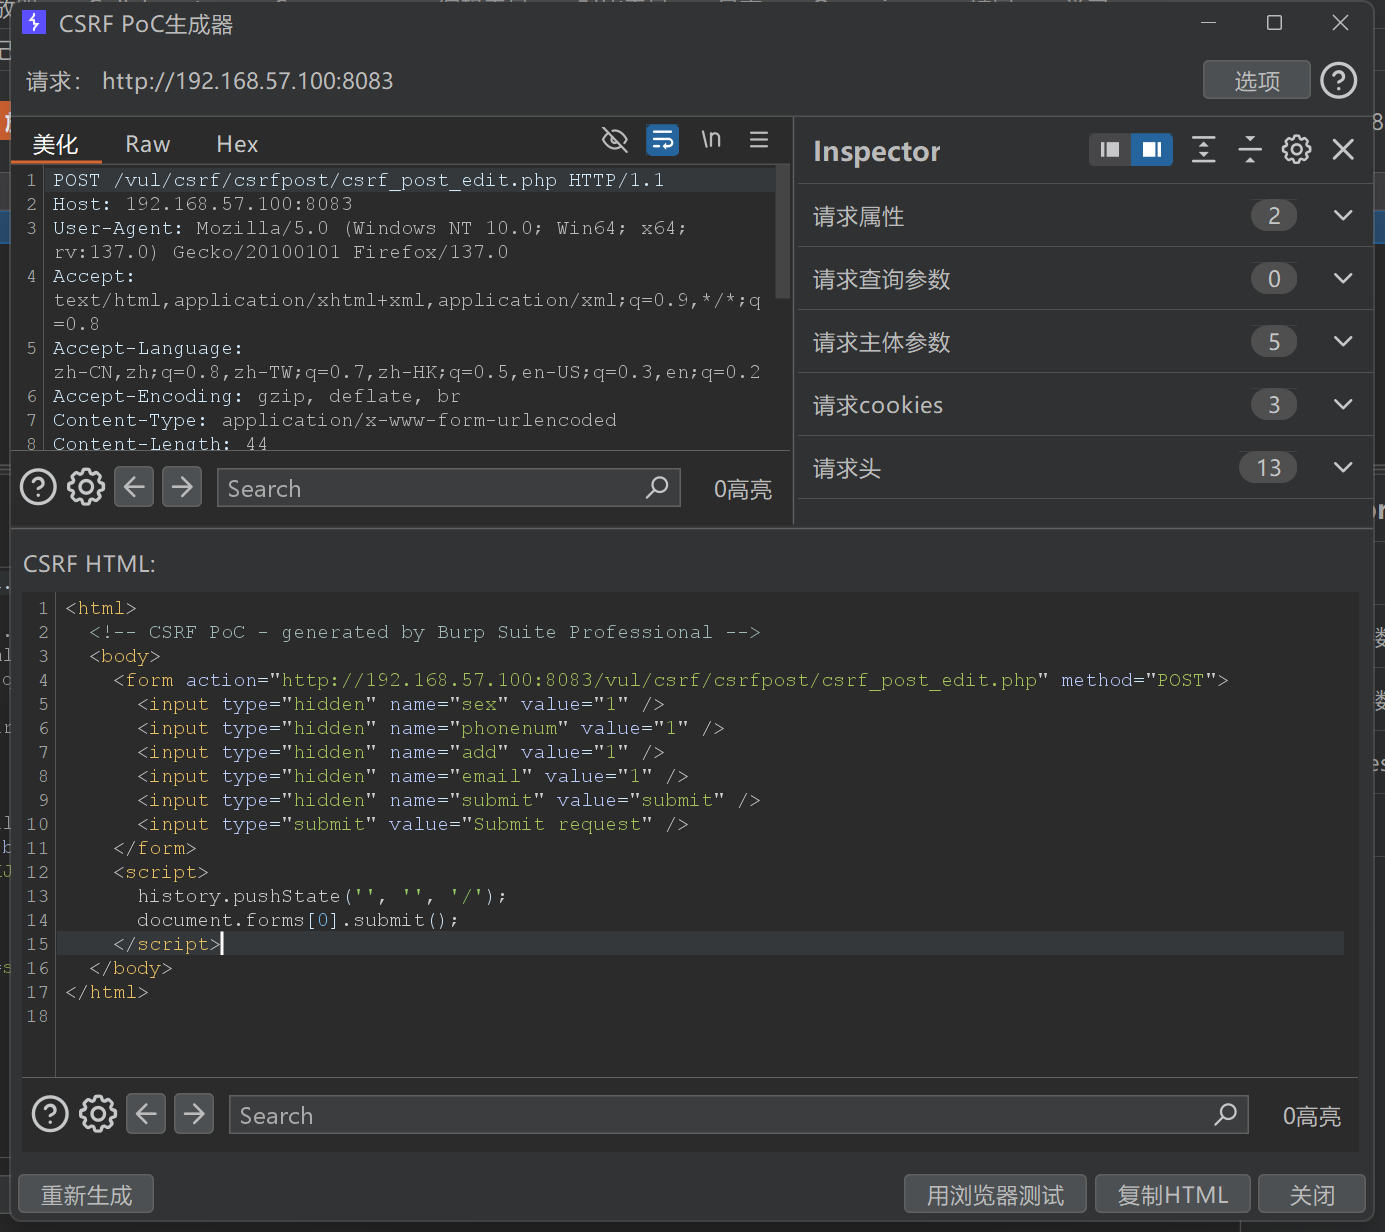The width and height of the screenshot is (1385, 1232).
Task: Click the Host header line in request
Action: (202, 204)
